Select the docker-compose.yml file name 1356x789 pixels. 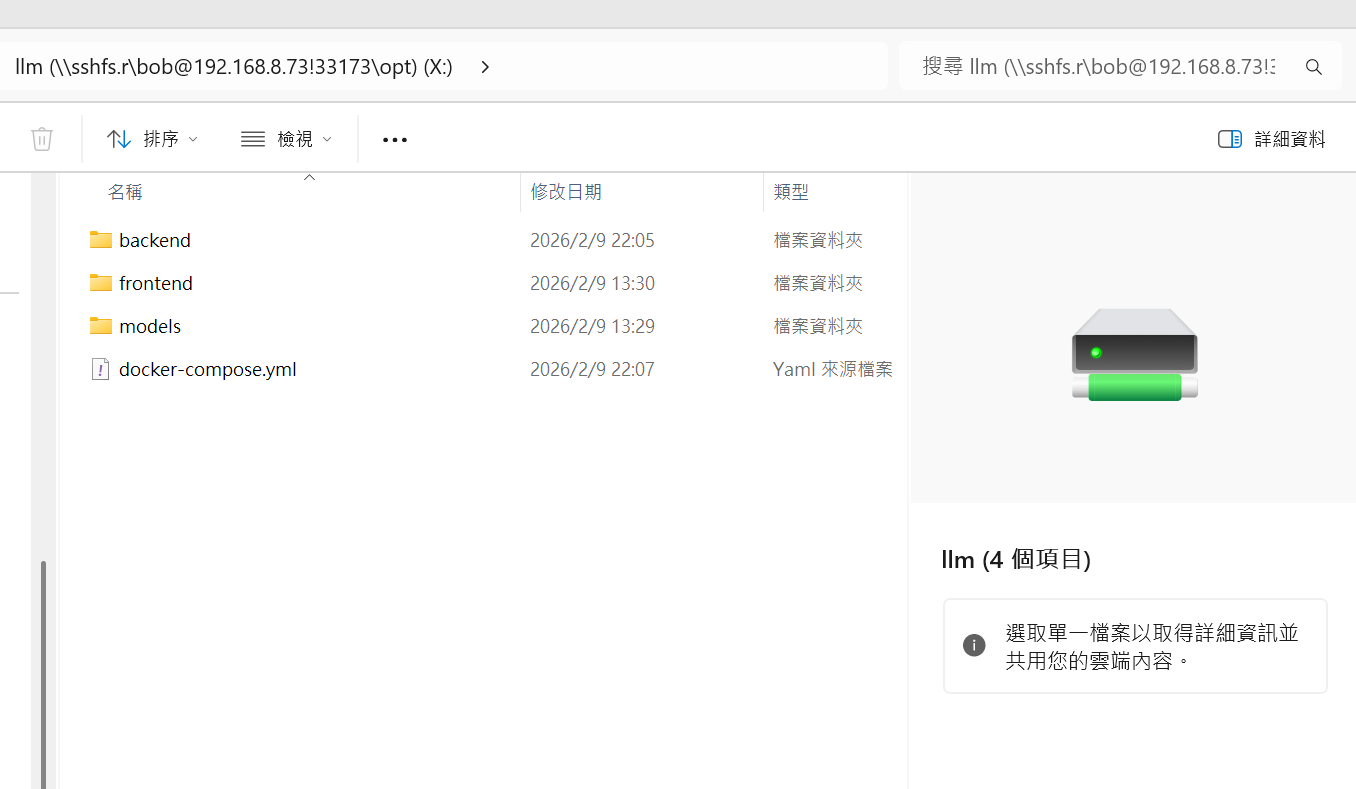(207, 369)
